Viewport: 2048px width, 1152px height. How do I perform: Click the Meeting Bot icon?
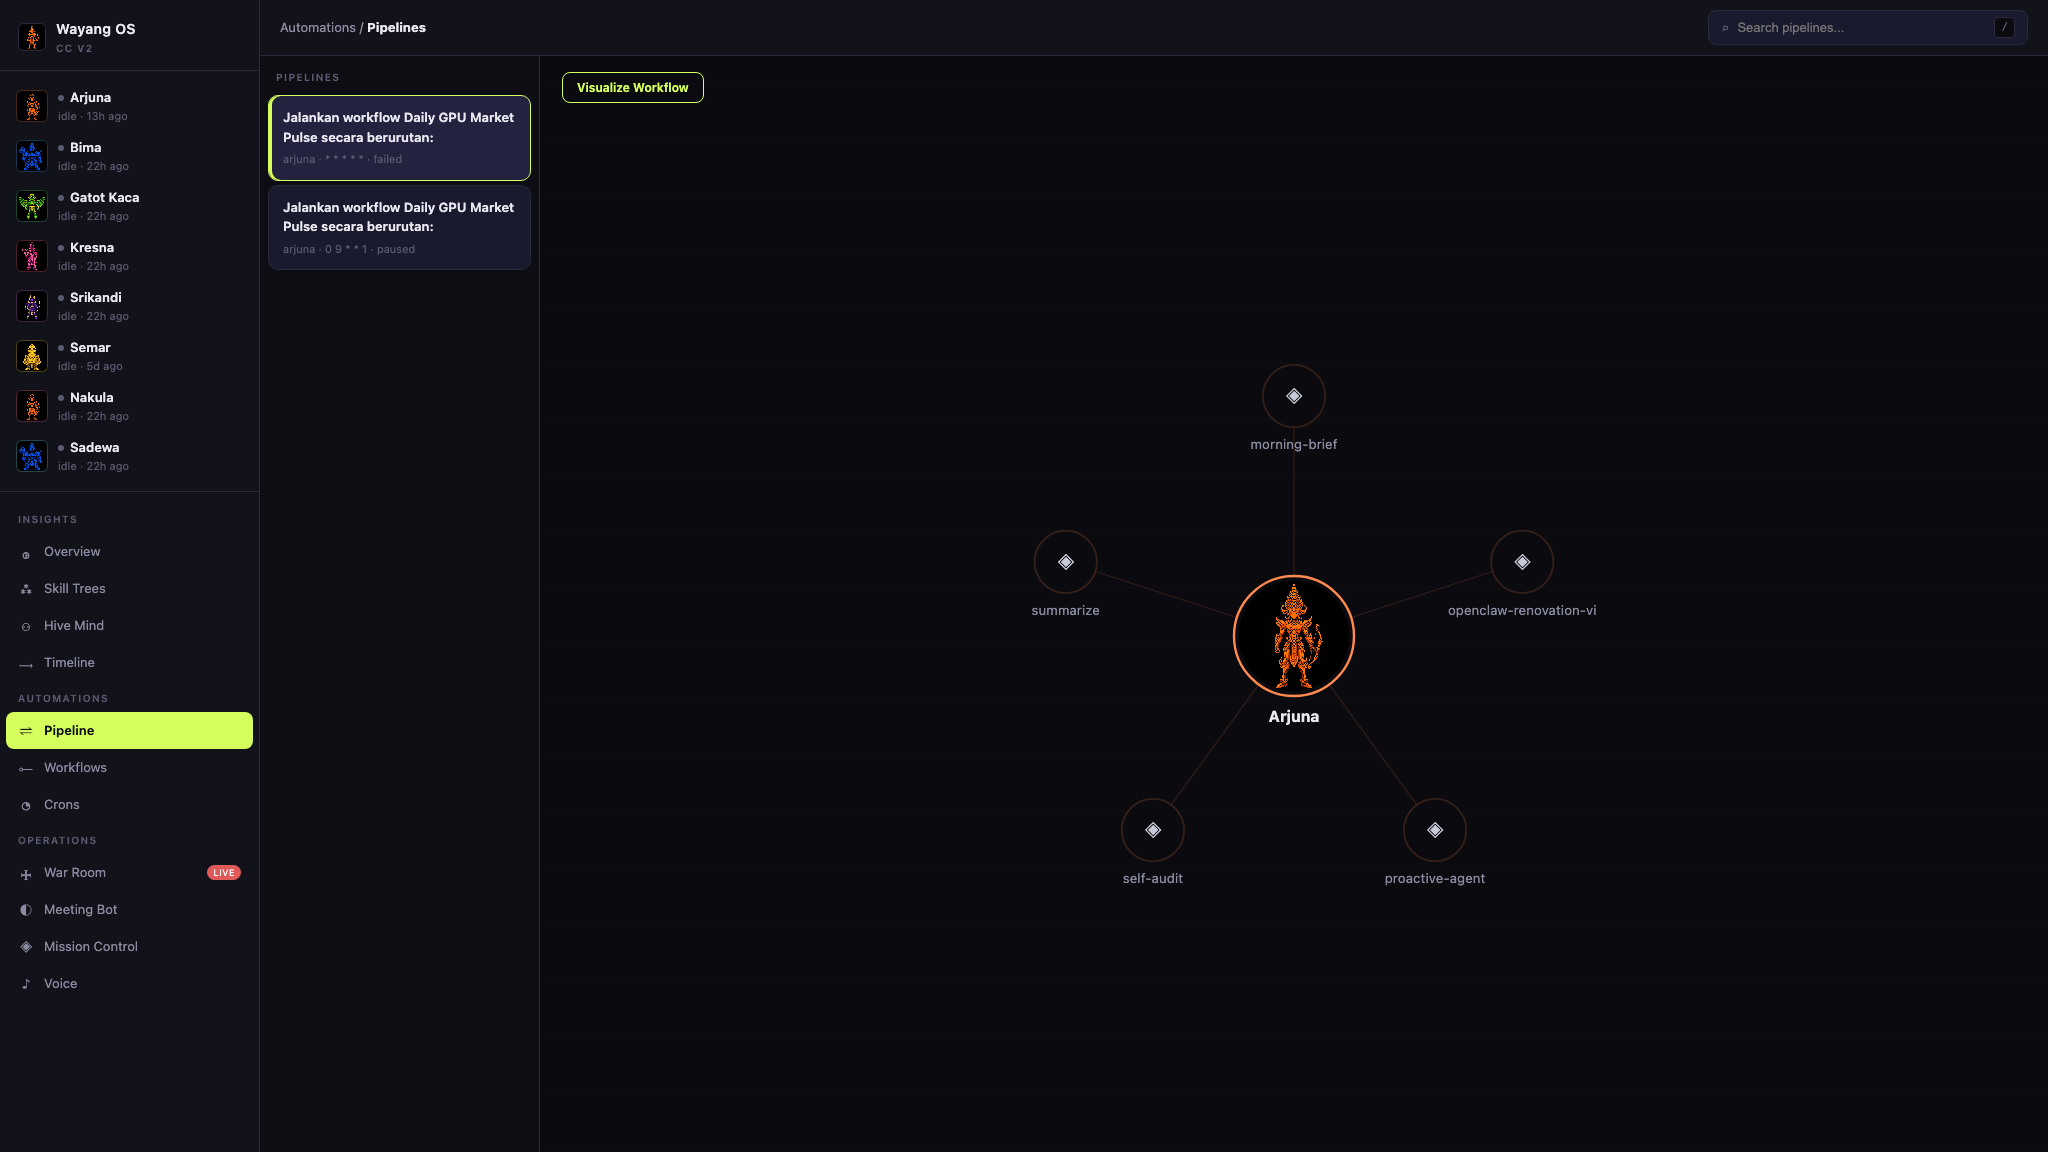tap(26, 910)
